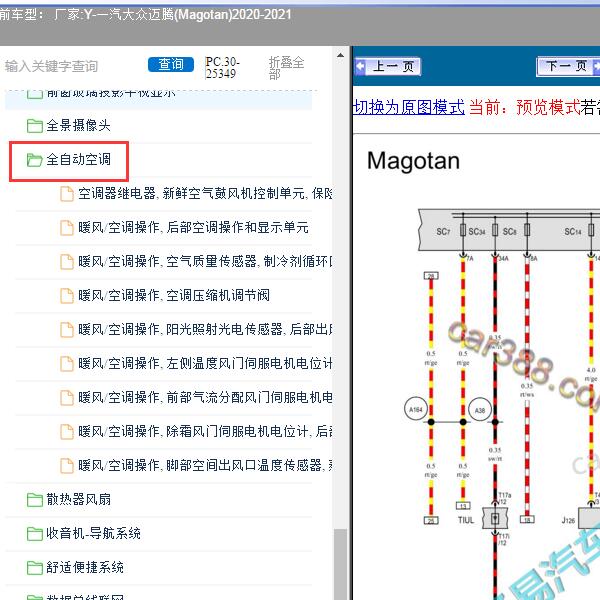Click page icon beside 后部空调操作和显示单元 entry
Image resolution: width=600 pixels, height=600 pixels.
(67, 228)
